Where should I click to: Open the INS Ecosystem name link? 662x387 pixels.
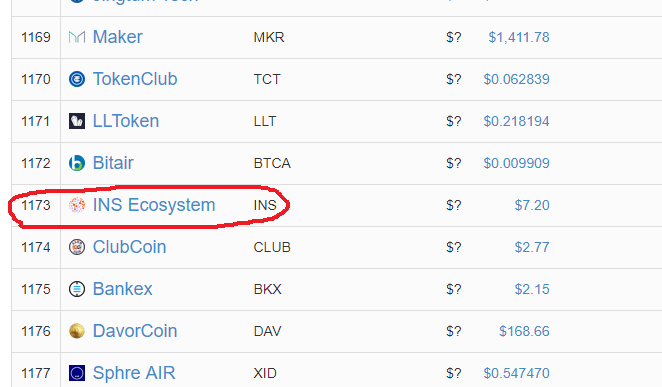[154, 205]
